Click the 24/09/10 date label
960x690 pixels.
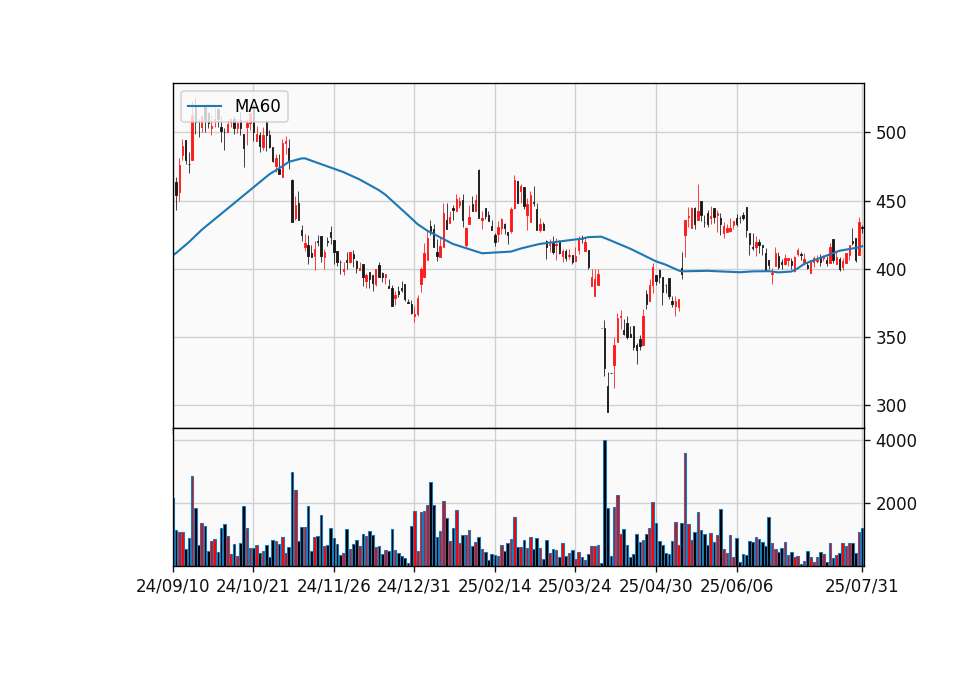(x=173, y=586)
